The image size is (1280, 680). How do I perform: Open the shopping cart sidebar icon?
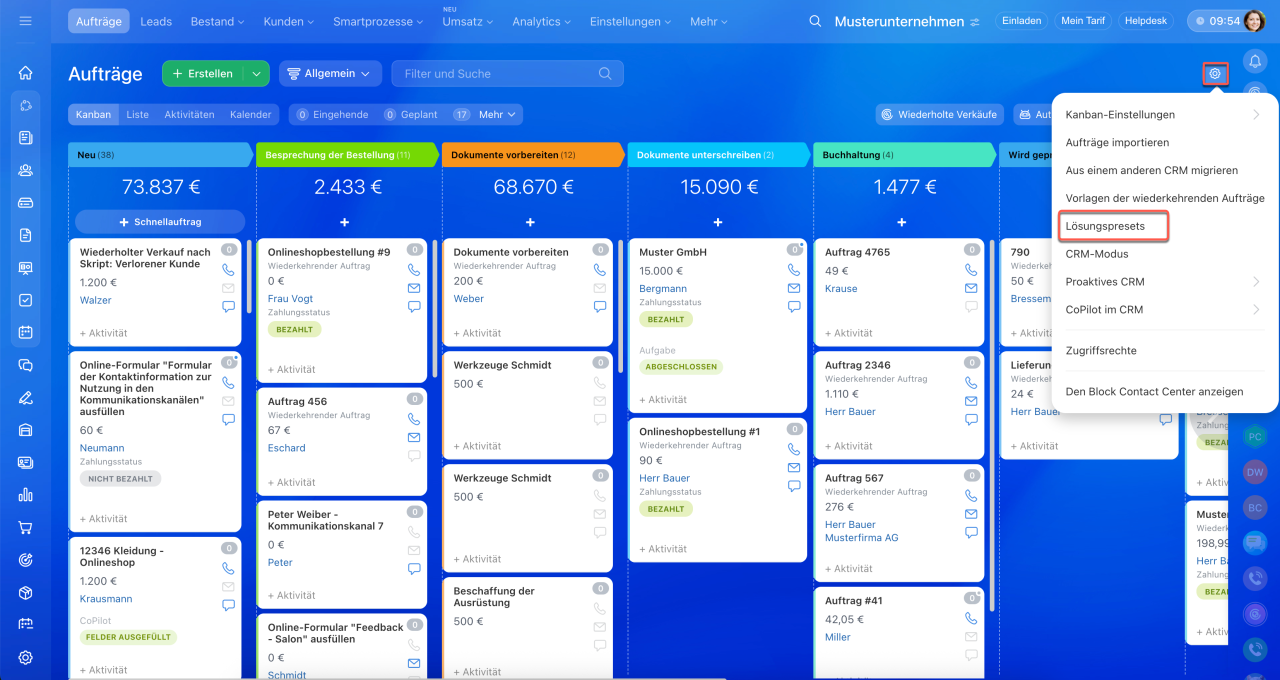pyautogui.click(x=26, y=527)
